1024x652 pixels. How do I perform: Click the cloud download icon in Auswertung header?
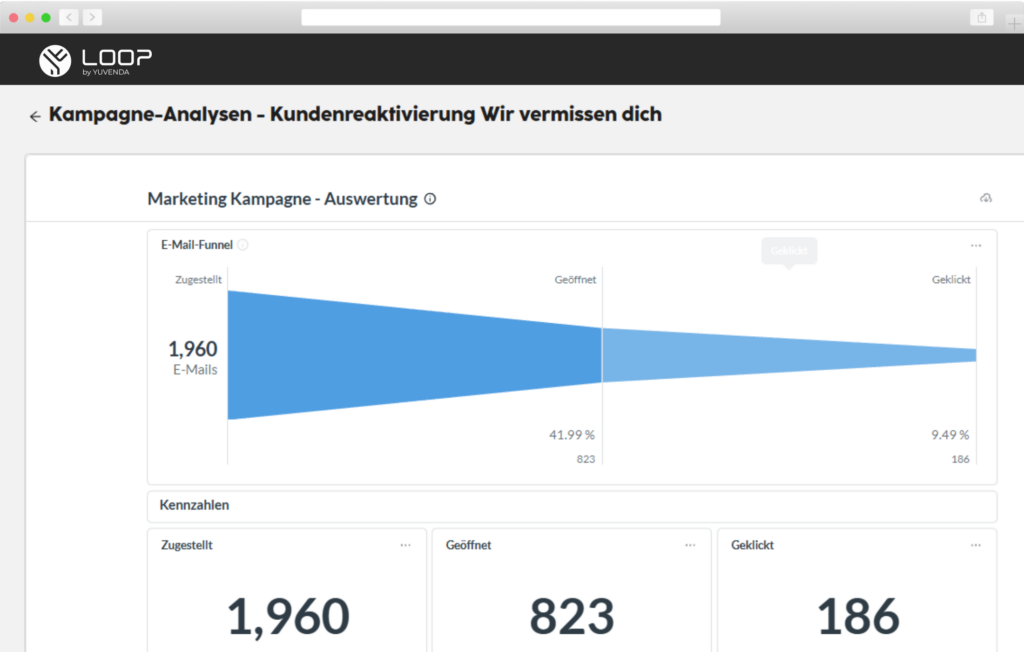(985, 198)
